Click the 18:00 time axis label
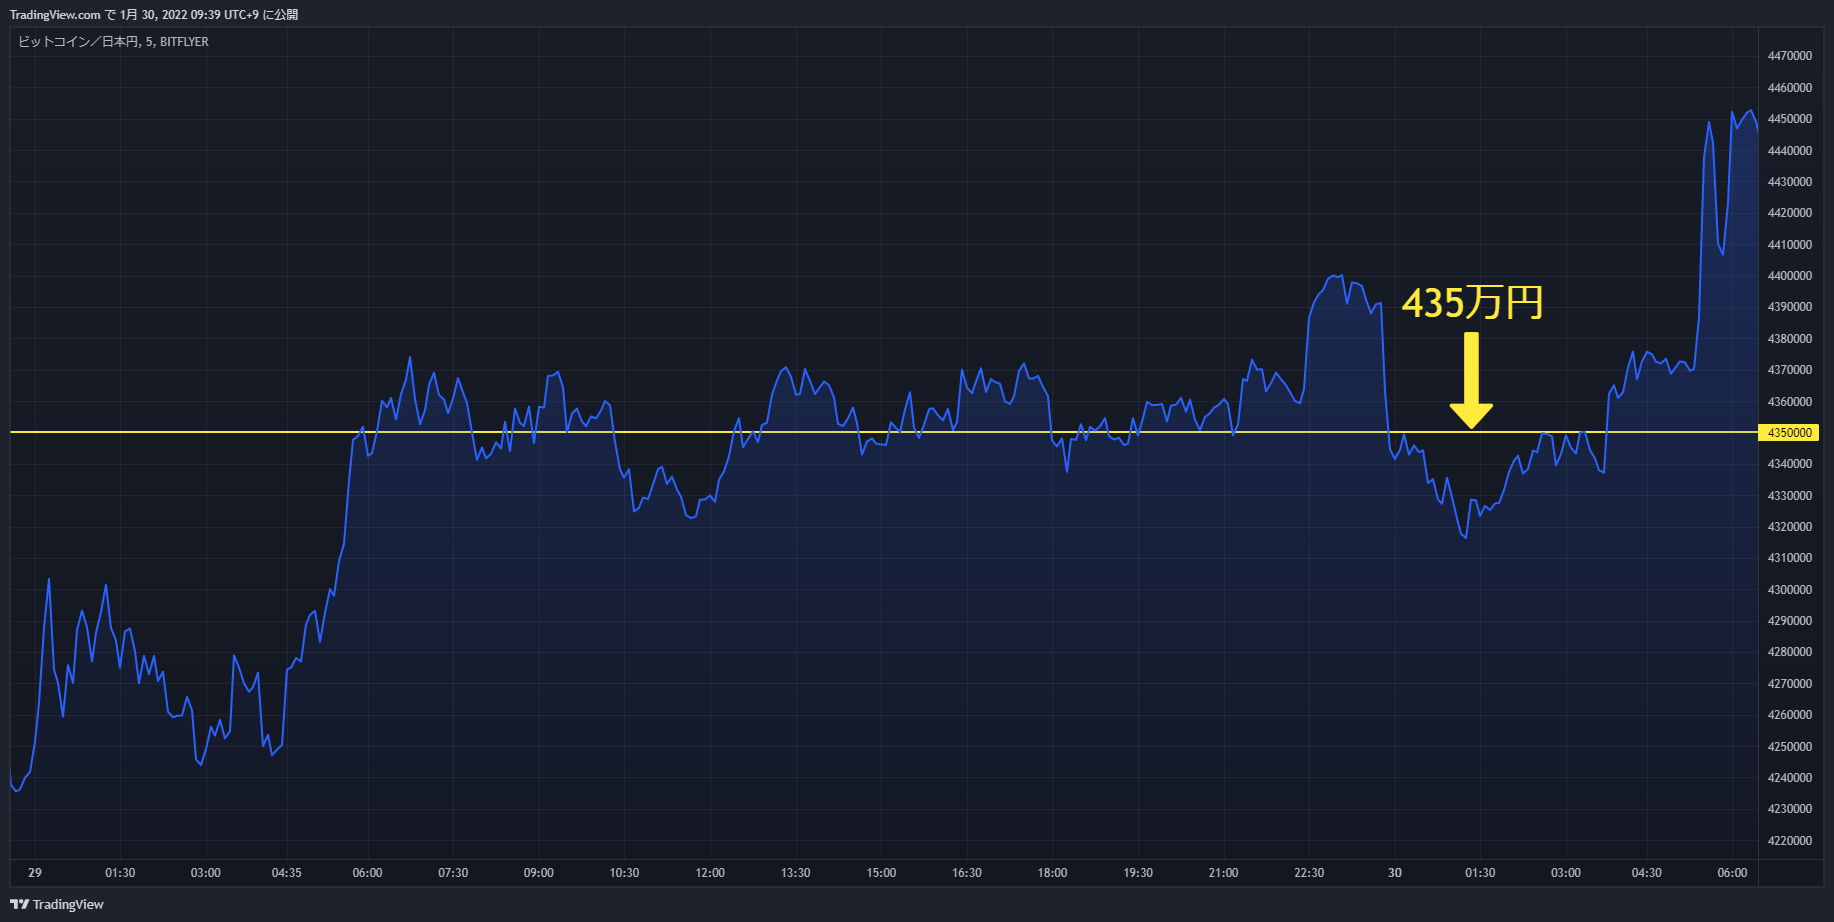The width and height of the screenshot is (1834, 922). (x=1052, y=873)
